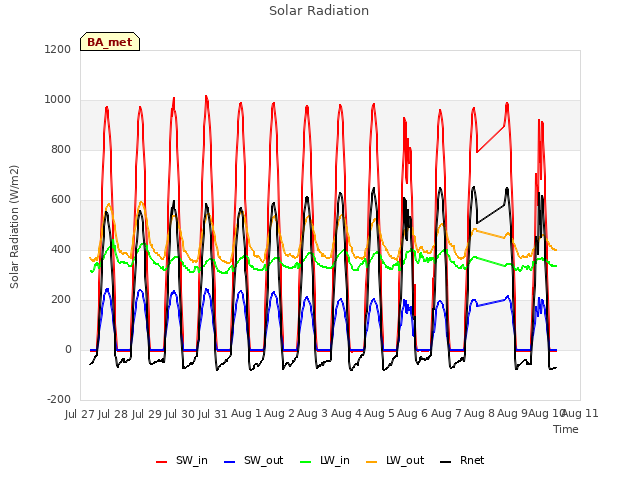Click the -200 y-axis tick label
This screenshot has width=640, height=480.
tap(59, 399)
